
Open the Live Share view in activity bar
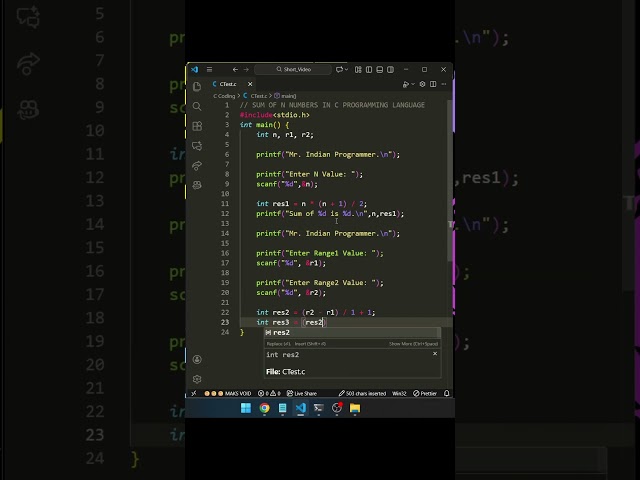click(x=197, y=165)
